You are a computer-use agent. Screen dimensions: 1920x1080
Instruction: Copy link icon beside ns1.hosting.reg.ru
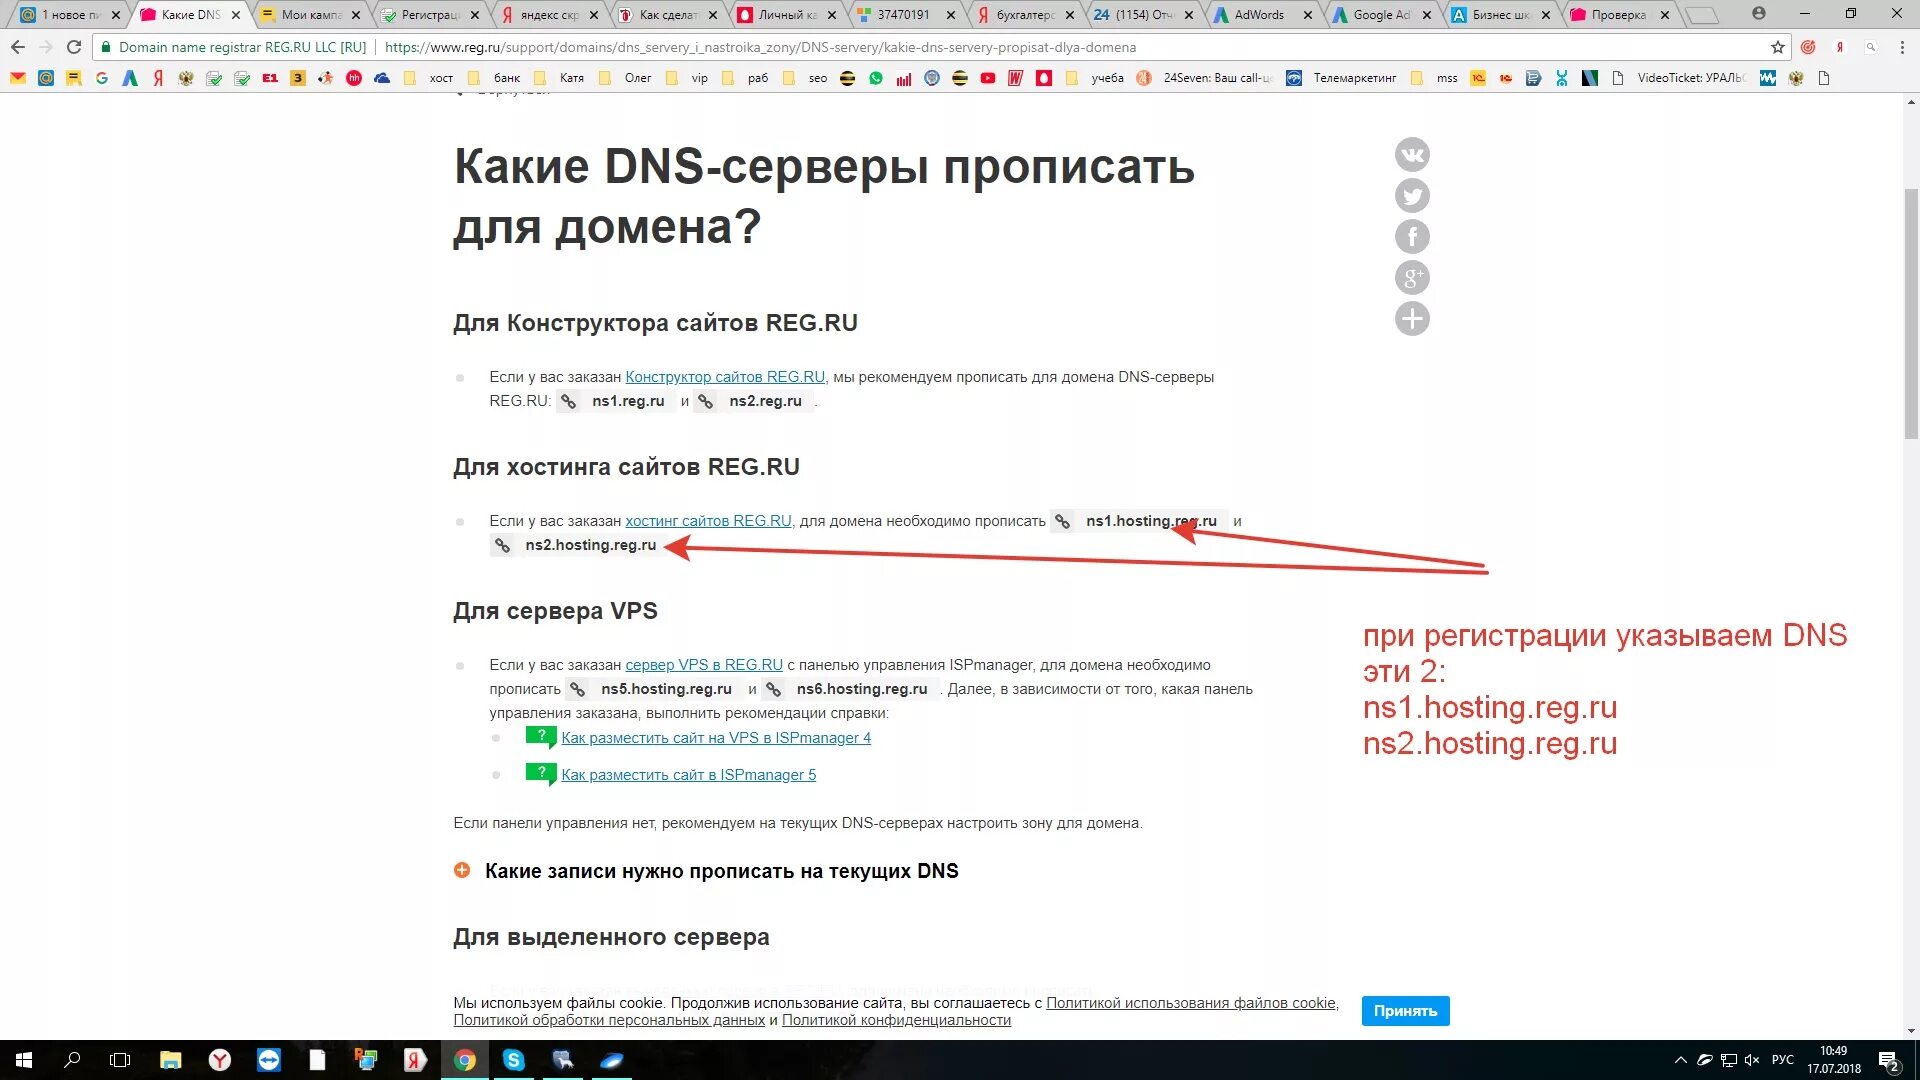click(1062, 521)
